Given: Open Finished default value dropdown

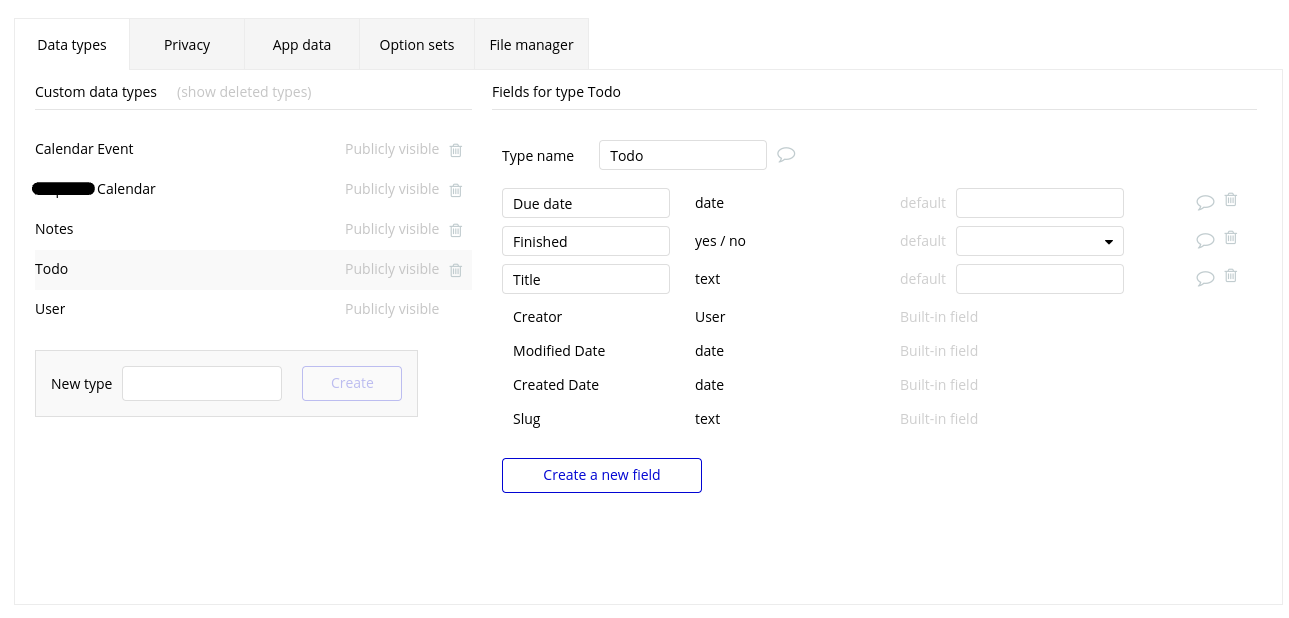Looking at the screenshot, I should pyautogui.click(x=1040, y=241).
